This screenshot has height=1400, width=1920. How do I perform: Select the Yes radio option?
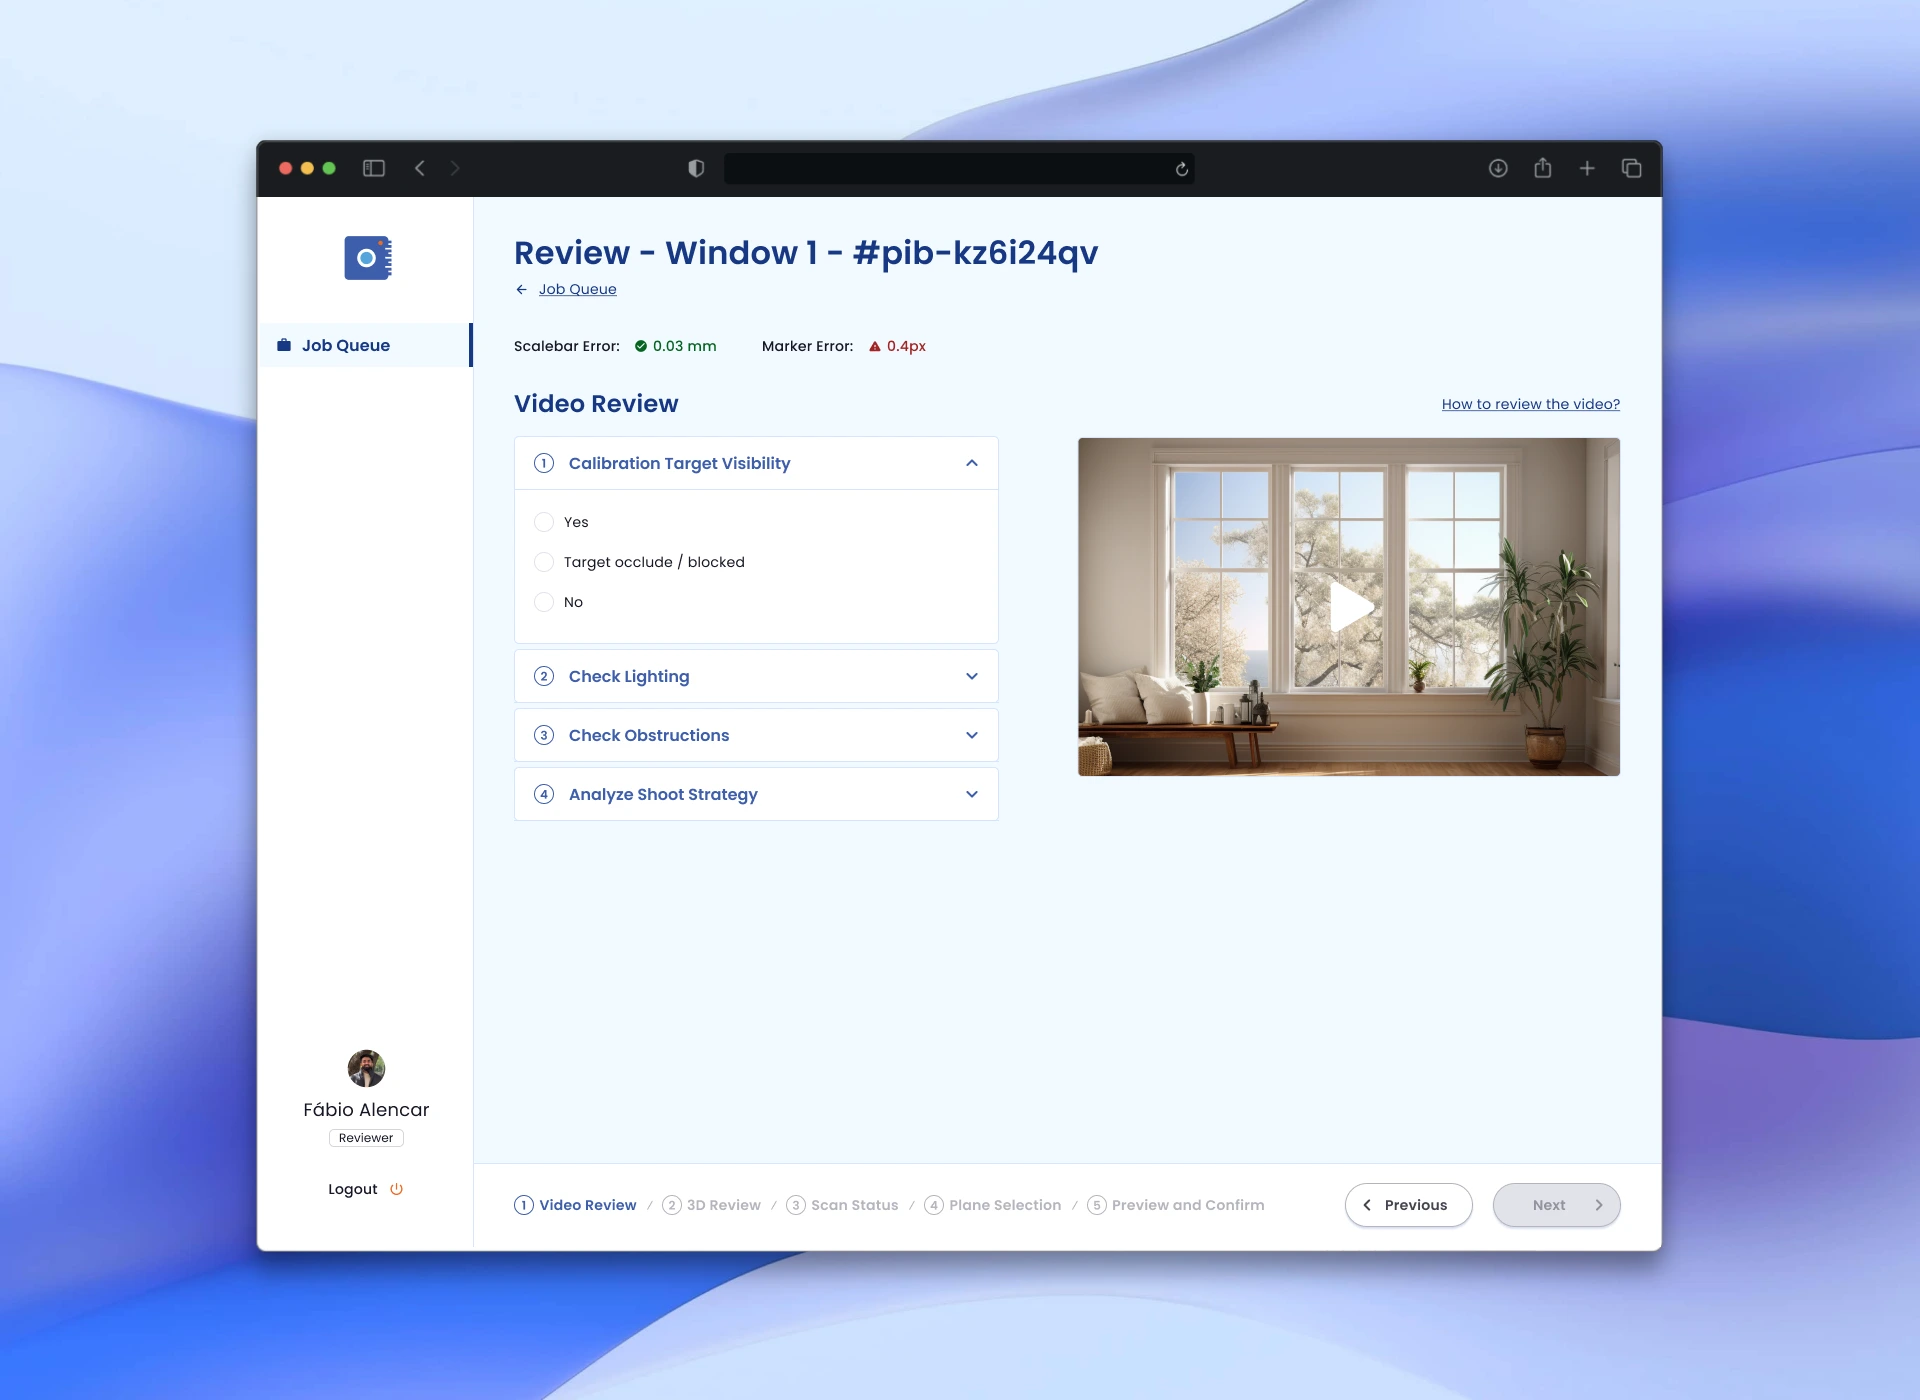tap(544, 522)
